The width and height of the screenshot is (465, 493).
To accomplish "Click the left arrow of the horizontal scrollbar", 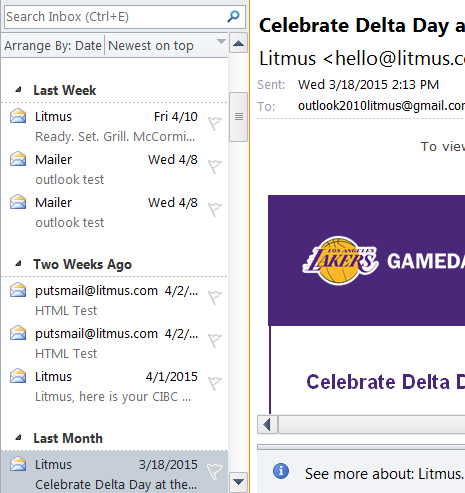I will [x=267, y=424].
